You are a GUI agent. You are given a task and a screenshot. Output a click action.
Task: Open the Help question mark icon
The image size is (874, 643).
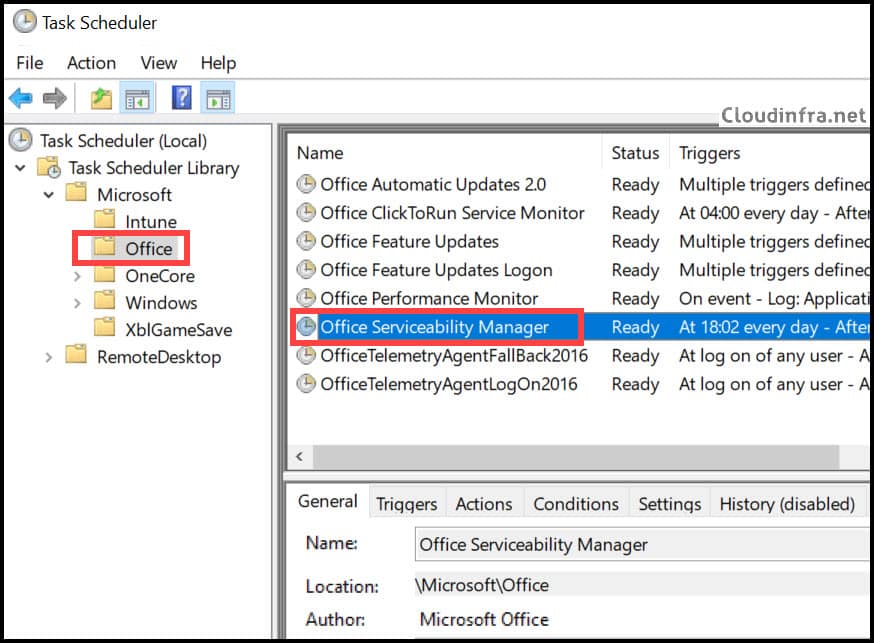coord(182,98)
